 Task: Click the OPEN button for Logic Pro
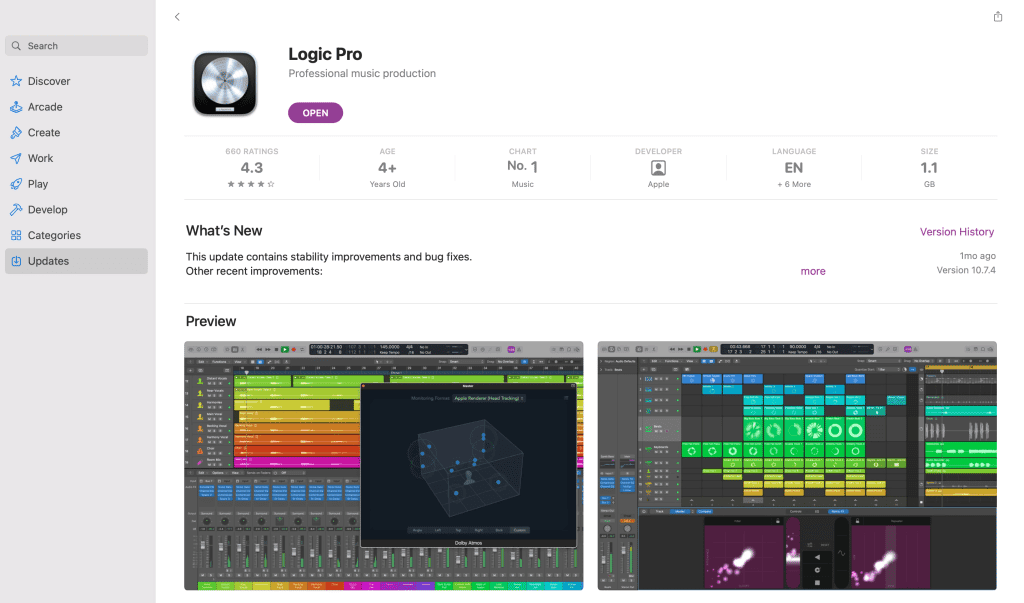(315, 113)
